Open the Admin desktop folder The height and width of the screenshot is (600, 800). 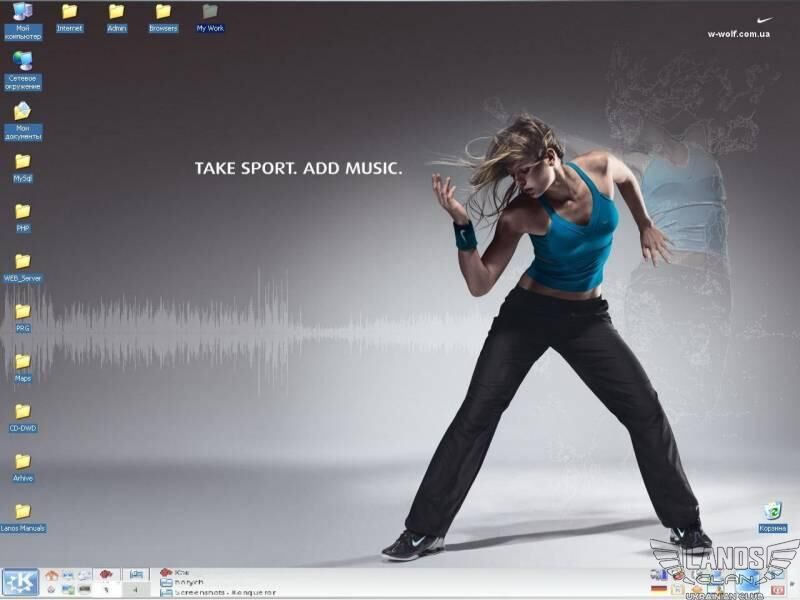pos(117,12)
